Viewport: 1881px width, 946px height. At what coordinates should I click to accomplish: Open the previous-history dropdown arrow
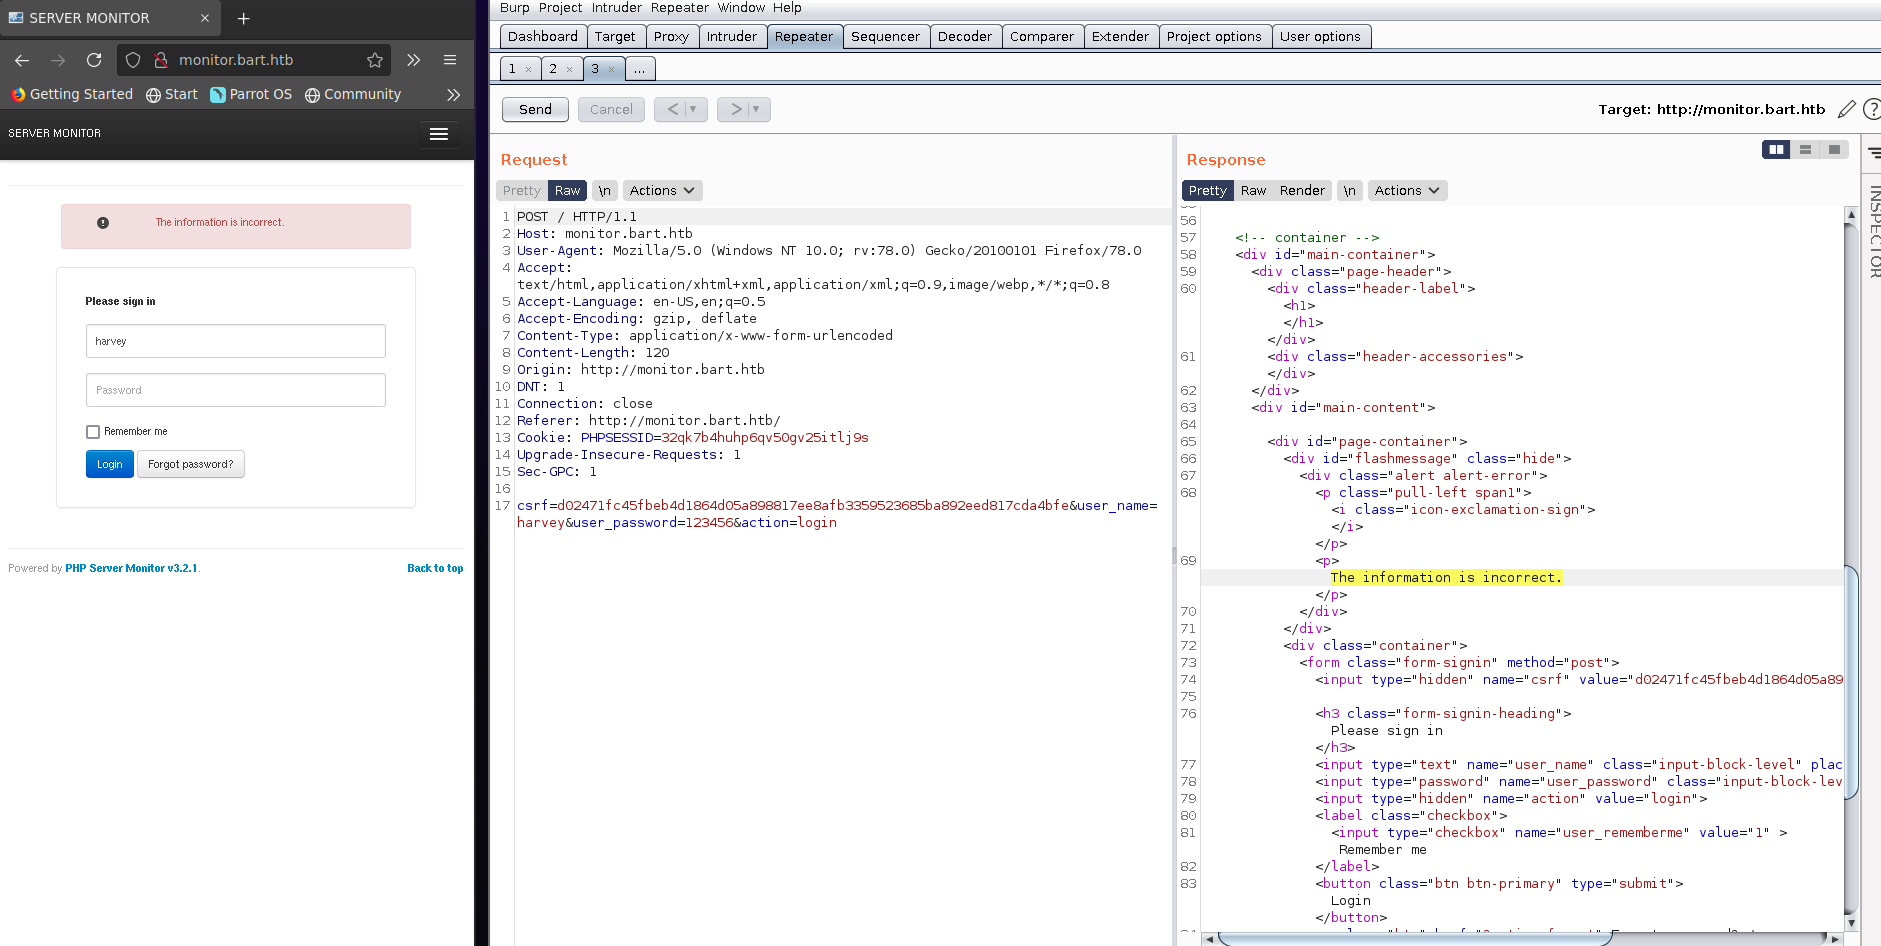click(694, 110)
